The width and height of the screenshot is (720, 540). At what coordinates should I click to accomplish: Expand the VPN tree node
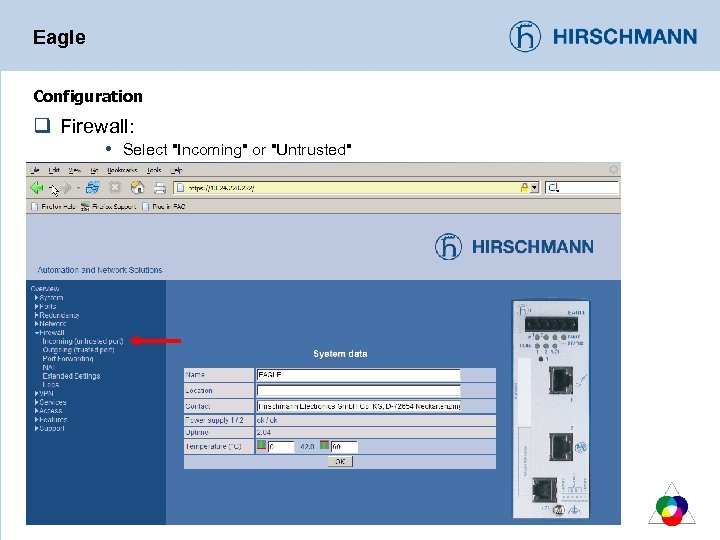click(x=44, y=394)
